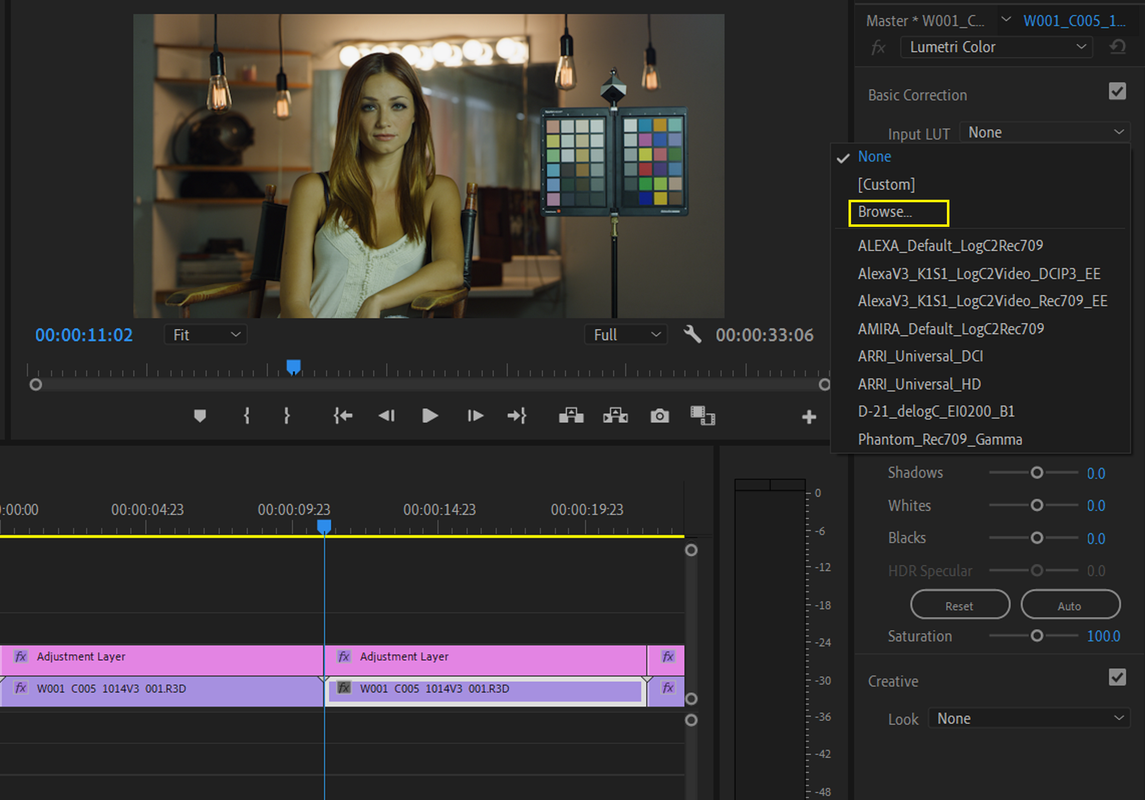Select None in the Input LUT list

pyautogui.click(x=981, y=156)
